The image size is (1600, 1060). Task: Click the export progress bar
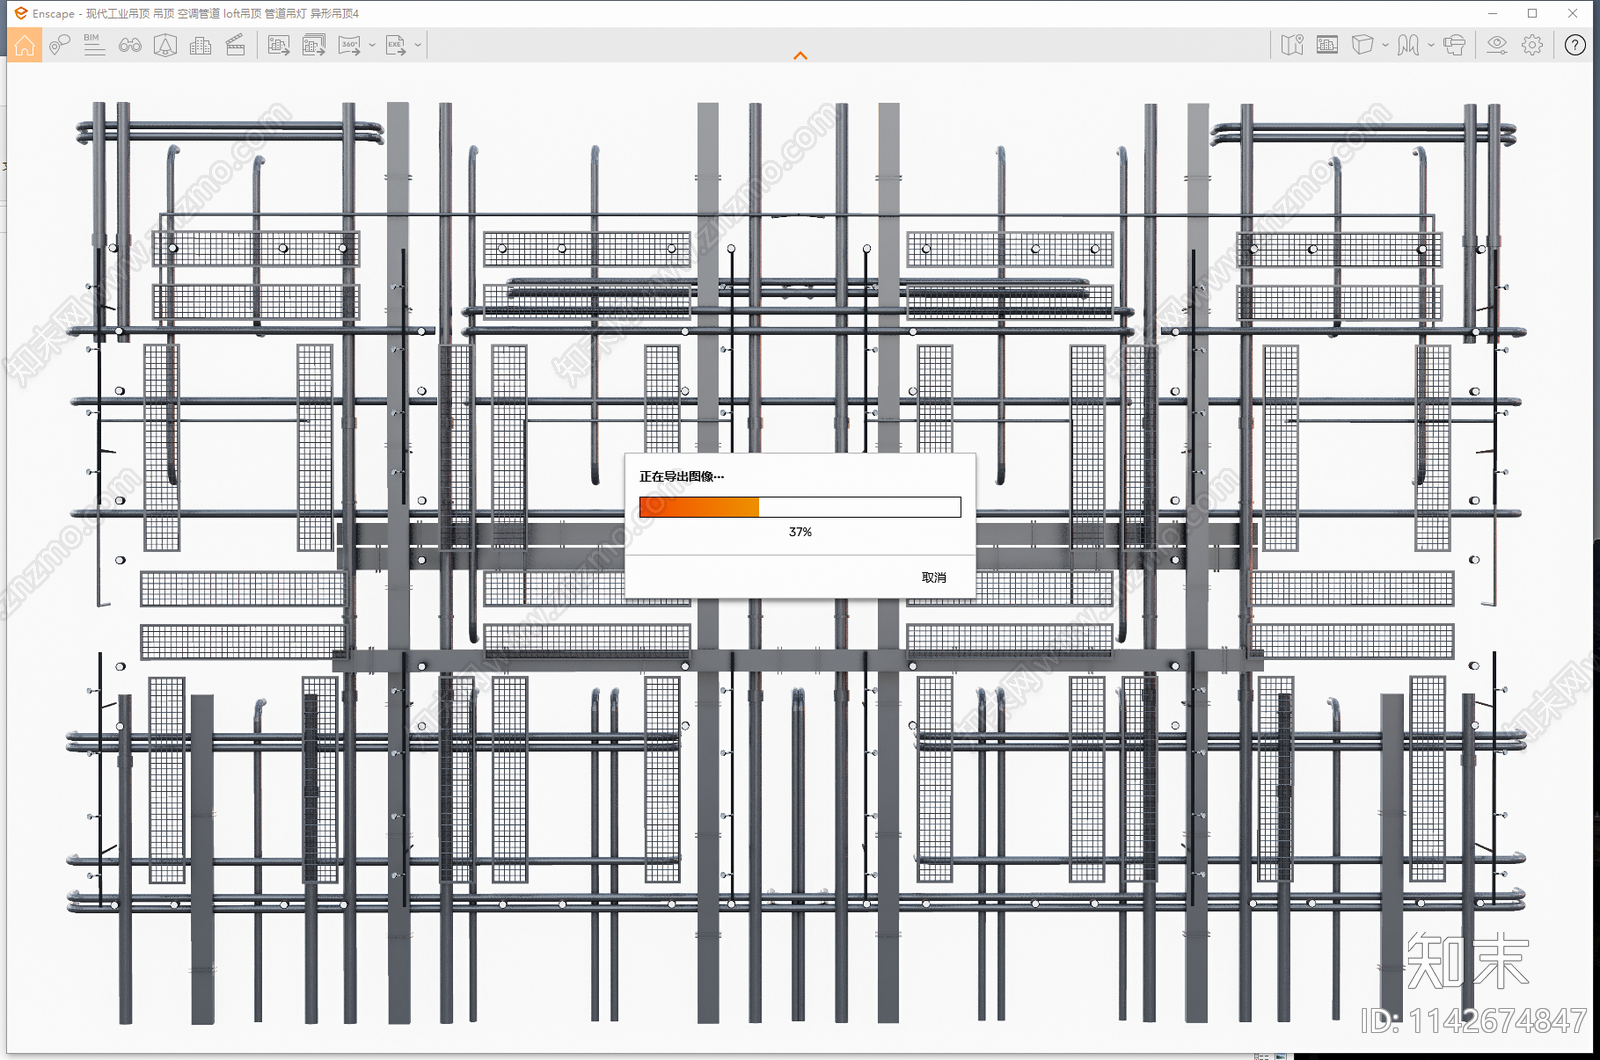pyautogui.click(x=800, y=507)
